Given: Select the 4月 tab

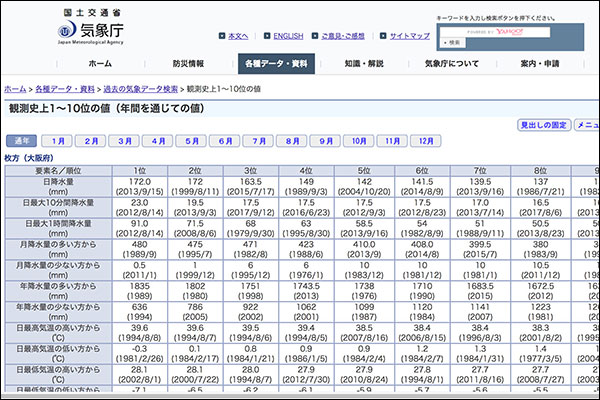Looking at the screenshot, I should click(x=157, y=141).
